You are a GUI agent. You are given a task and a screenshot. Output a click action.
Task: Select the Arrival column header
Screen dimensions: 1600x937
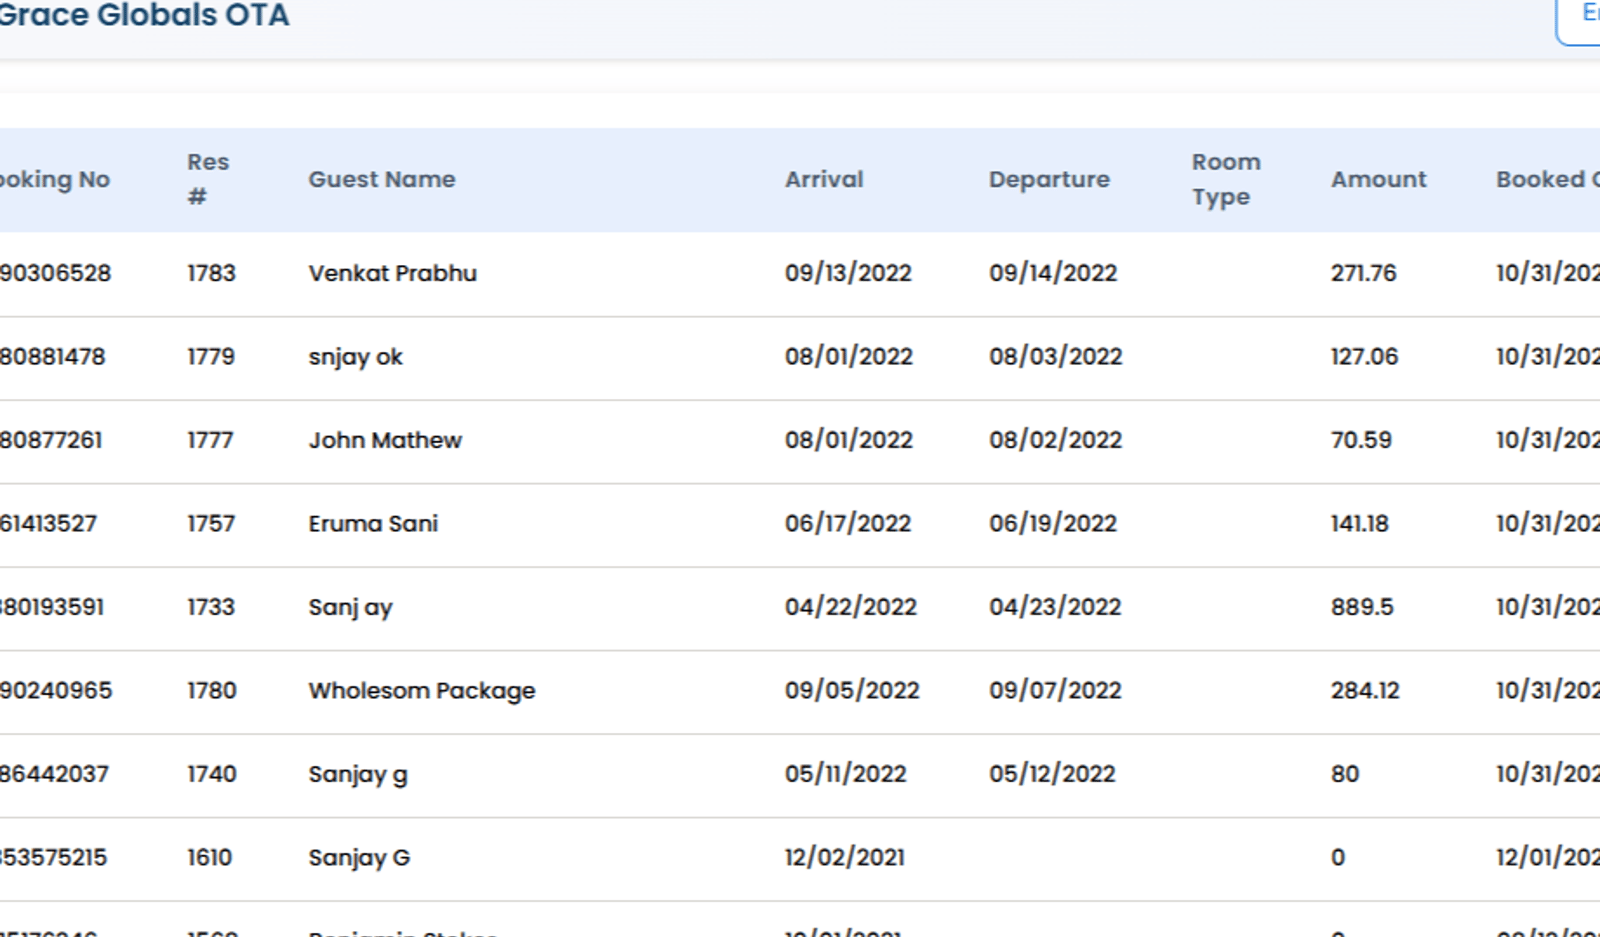pos(824,180)
